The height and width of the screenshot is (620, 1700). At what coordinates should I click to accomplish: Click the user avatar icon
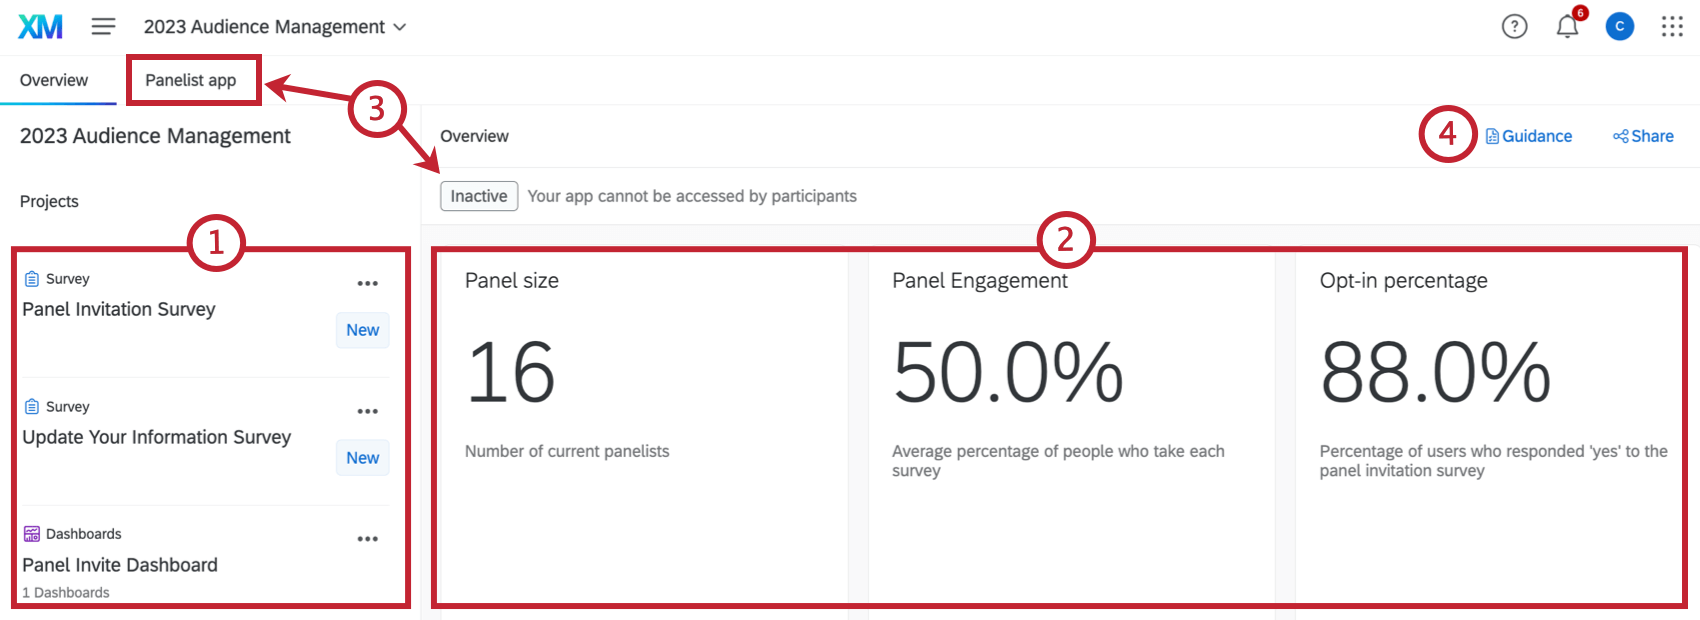coord(1620,27)
